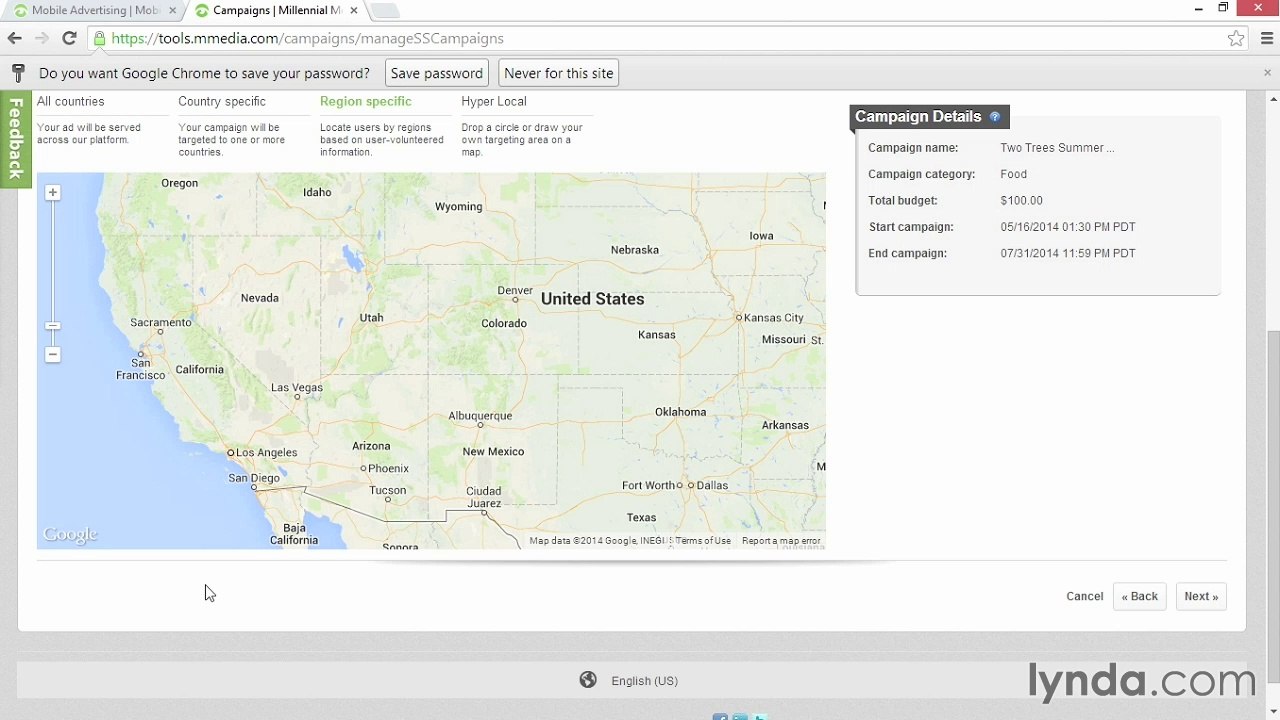The height and width of the screenshot is (720, 1280).
Task: Open a new browser tab
Action: click(x=385, y=10)
